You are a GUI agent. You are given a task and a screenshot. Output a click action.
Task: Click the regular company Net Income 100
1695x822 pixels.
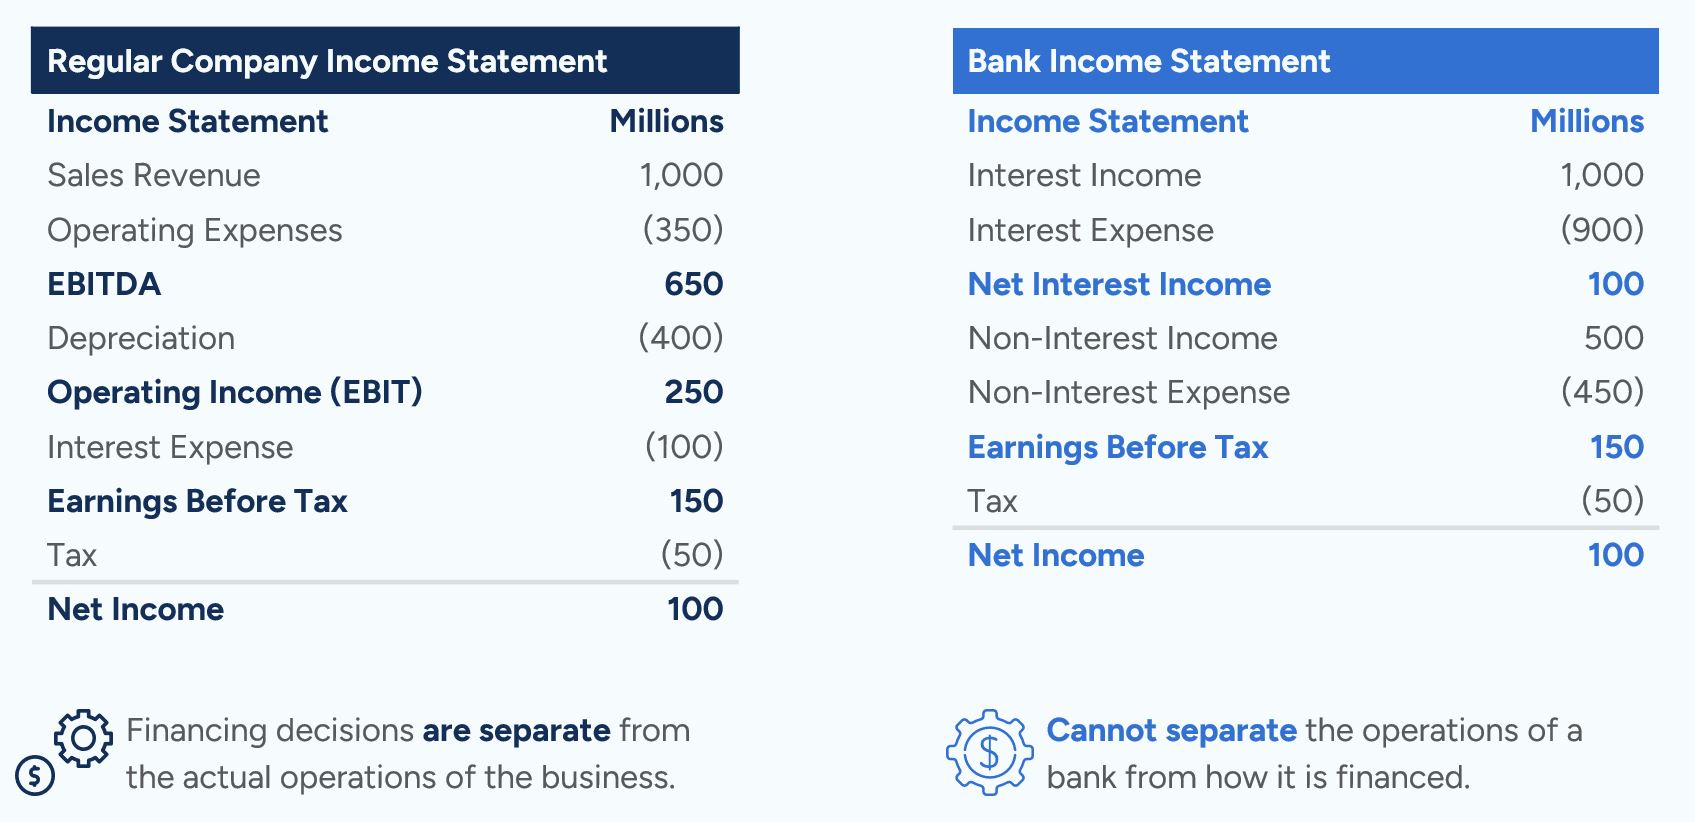(695, 609)
